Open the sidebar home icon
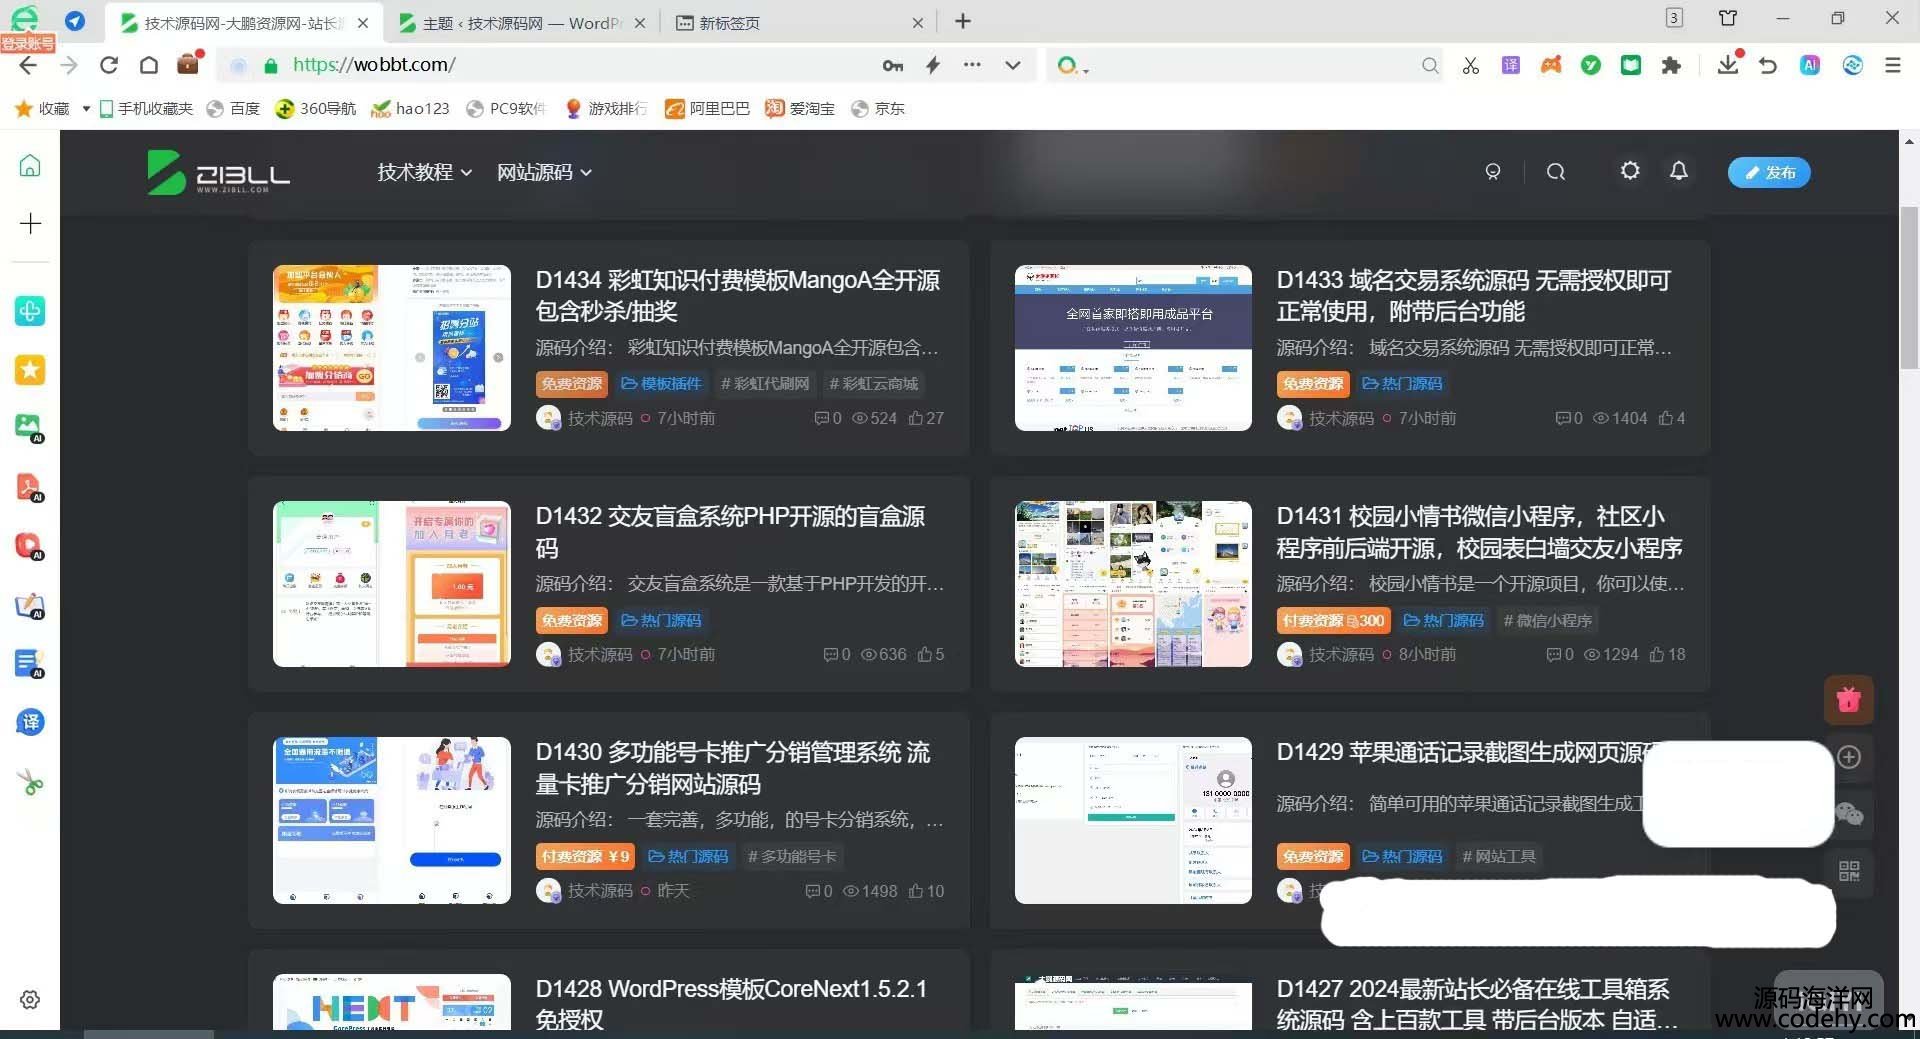 tap(30, 165)
